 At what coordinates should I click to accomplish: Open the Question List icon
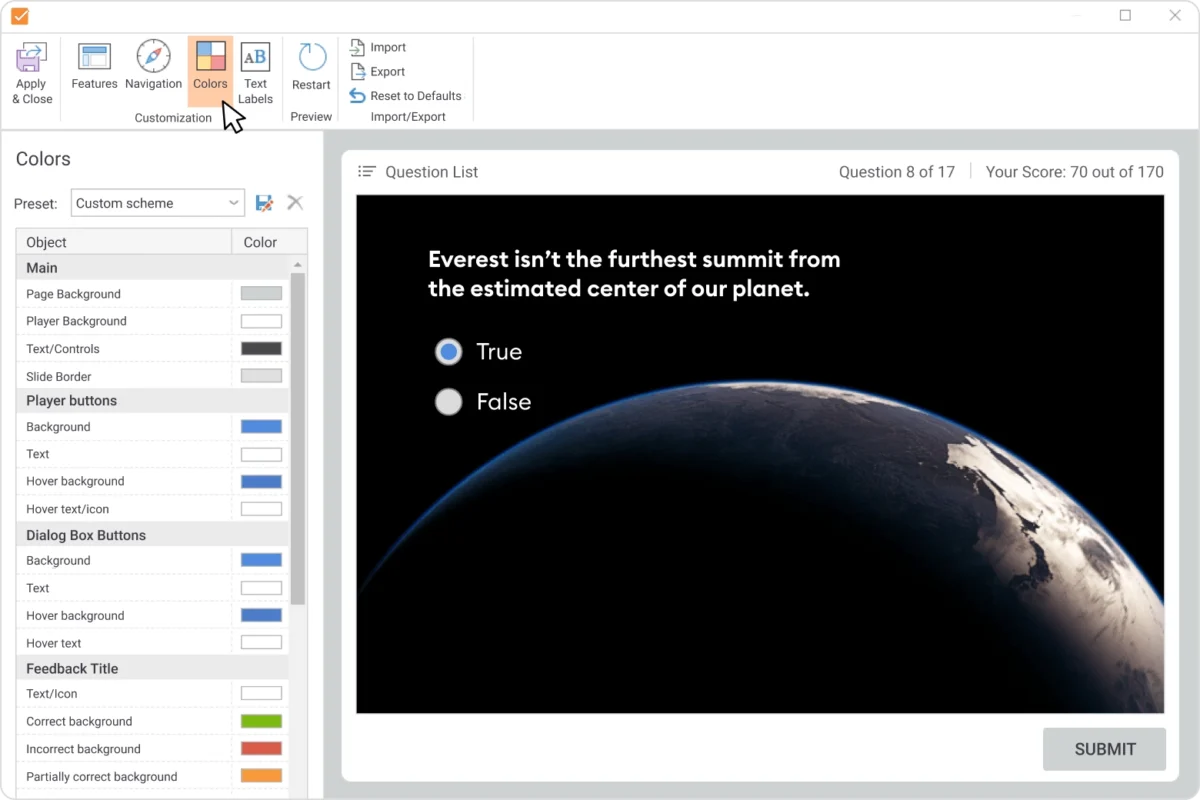click(x=367, y=172)
